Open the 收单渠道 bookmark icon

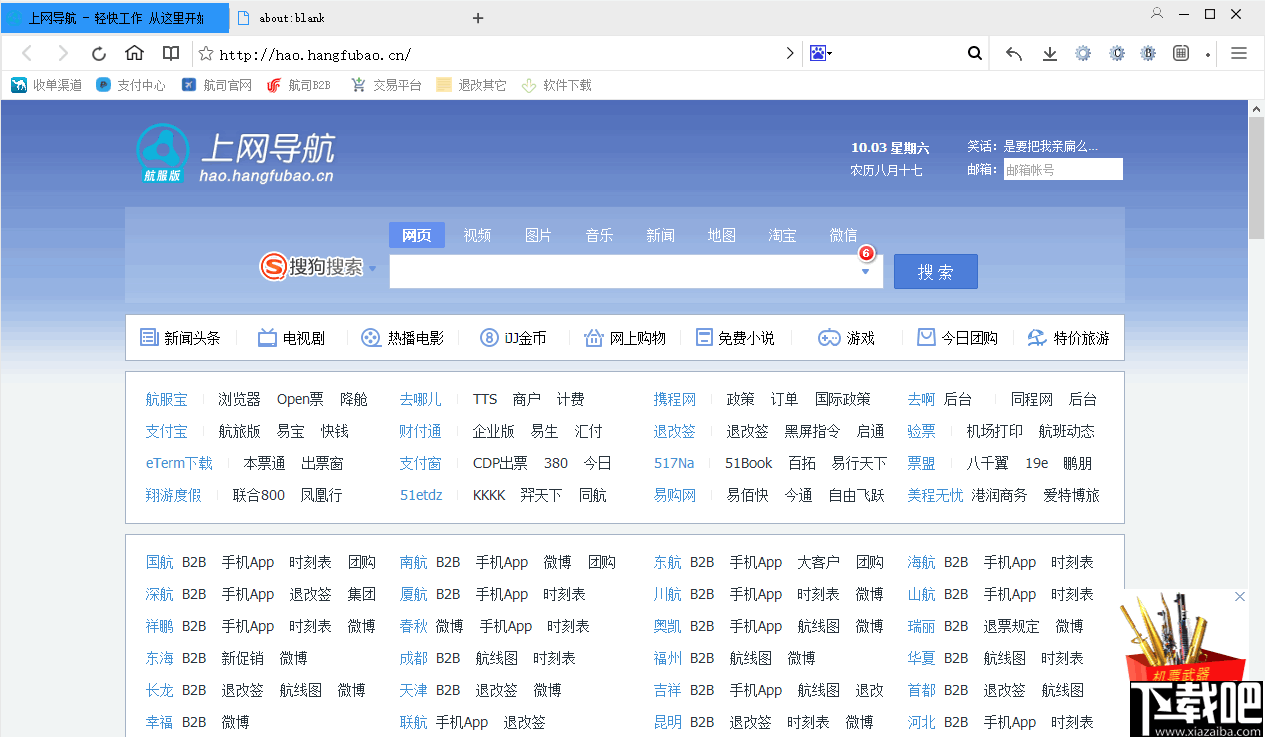pyautogui.click(x=18, y=85)
